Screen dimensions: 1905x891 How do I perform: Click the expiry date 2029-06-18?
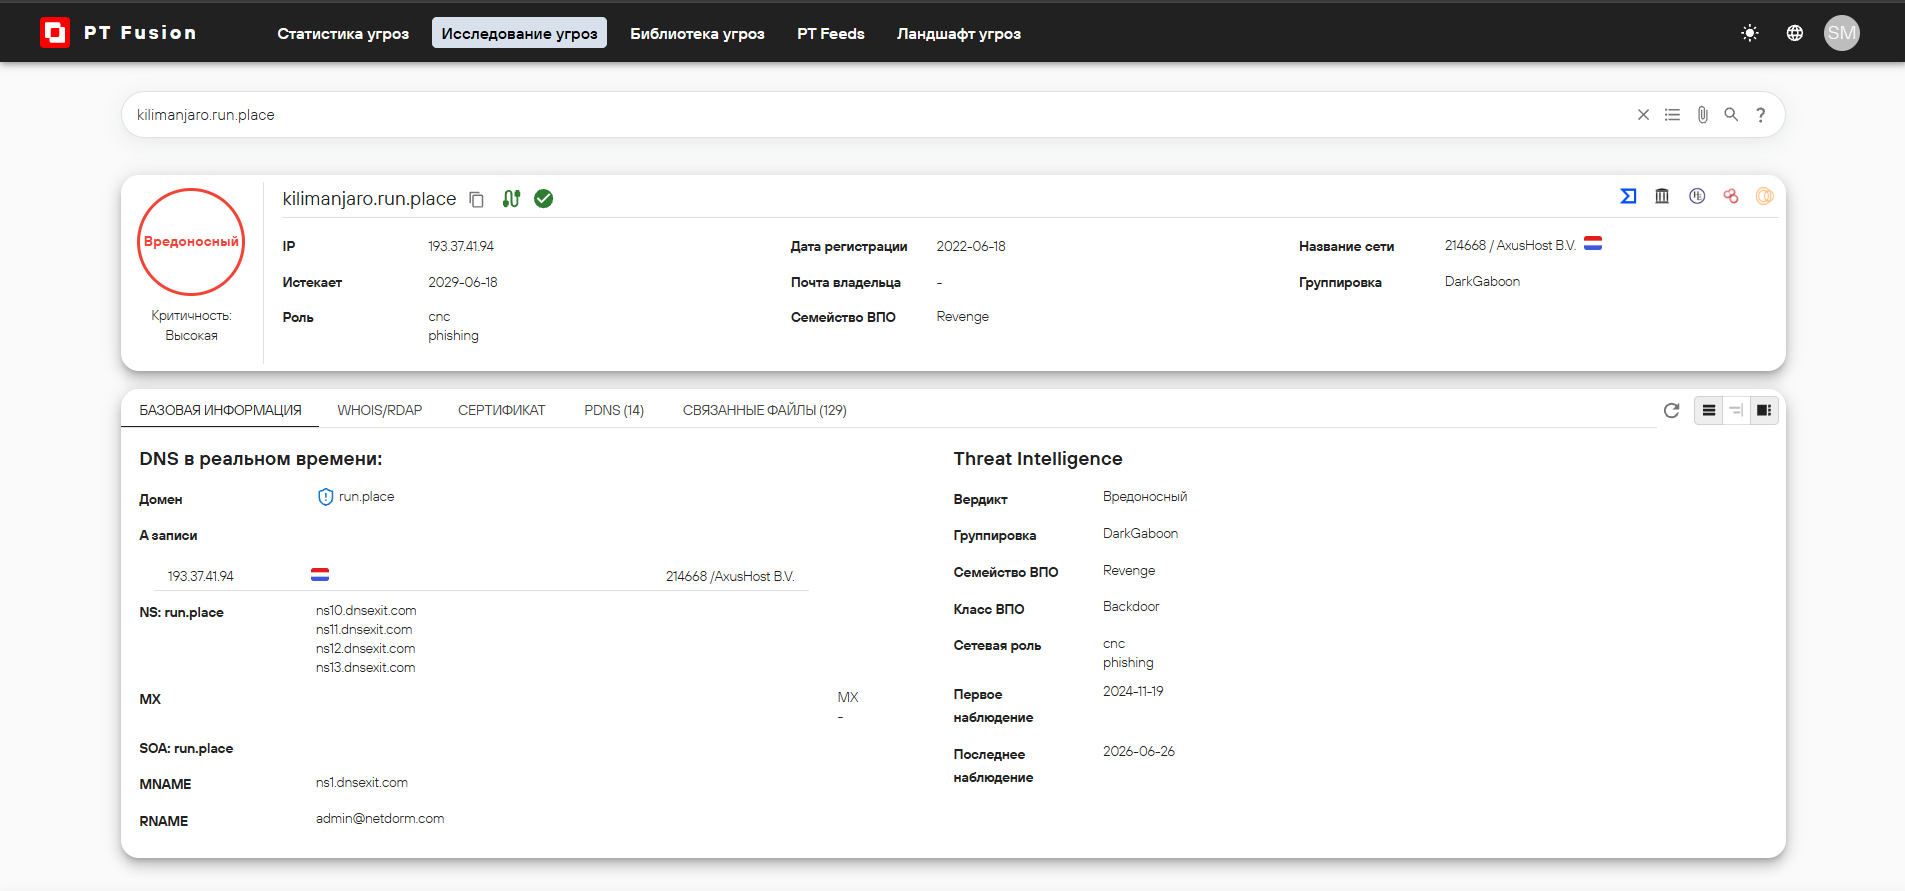click(x=463, y=282)
